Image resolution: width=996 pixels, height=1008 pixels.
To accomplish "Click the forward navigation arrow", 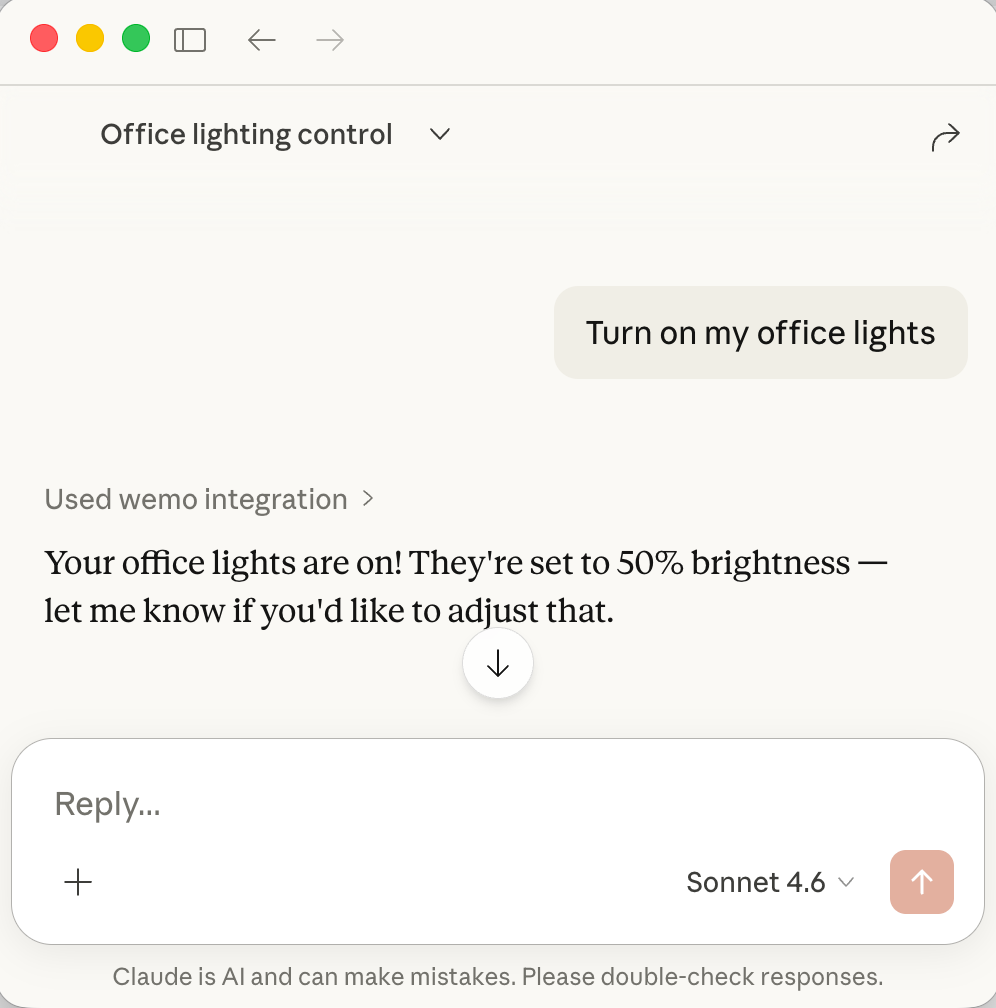I will [x=328, y=38].
